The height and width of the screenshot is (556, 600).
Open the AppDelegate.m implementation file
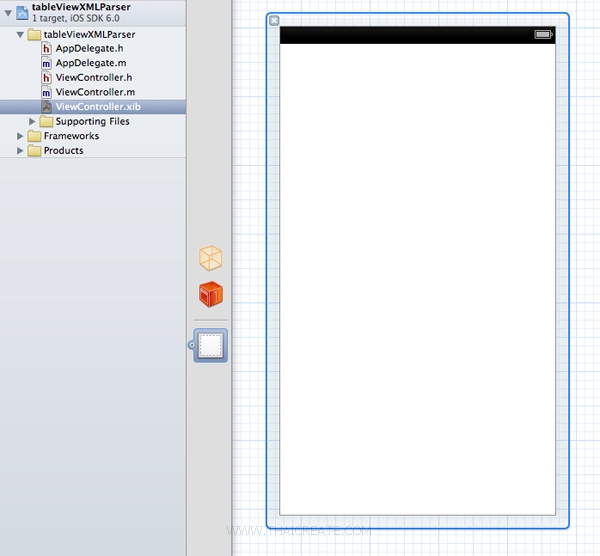coord(89,63)
